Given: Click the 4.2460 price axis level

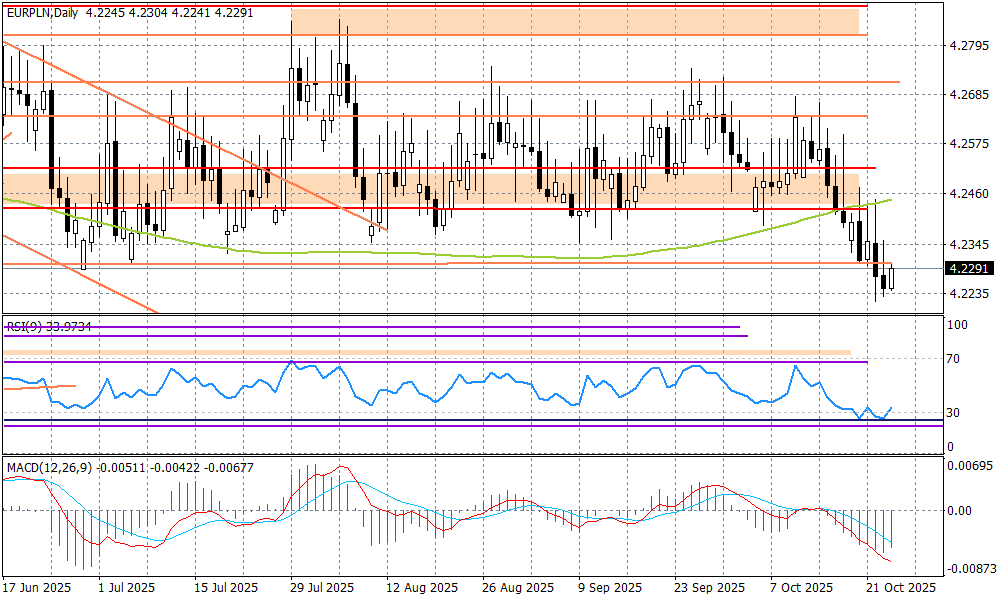Looking at the screenshot, I should [968, 193].
